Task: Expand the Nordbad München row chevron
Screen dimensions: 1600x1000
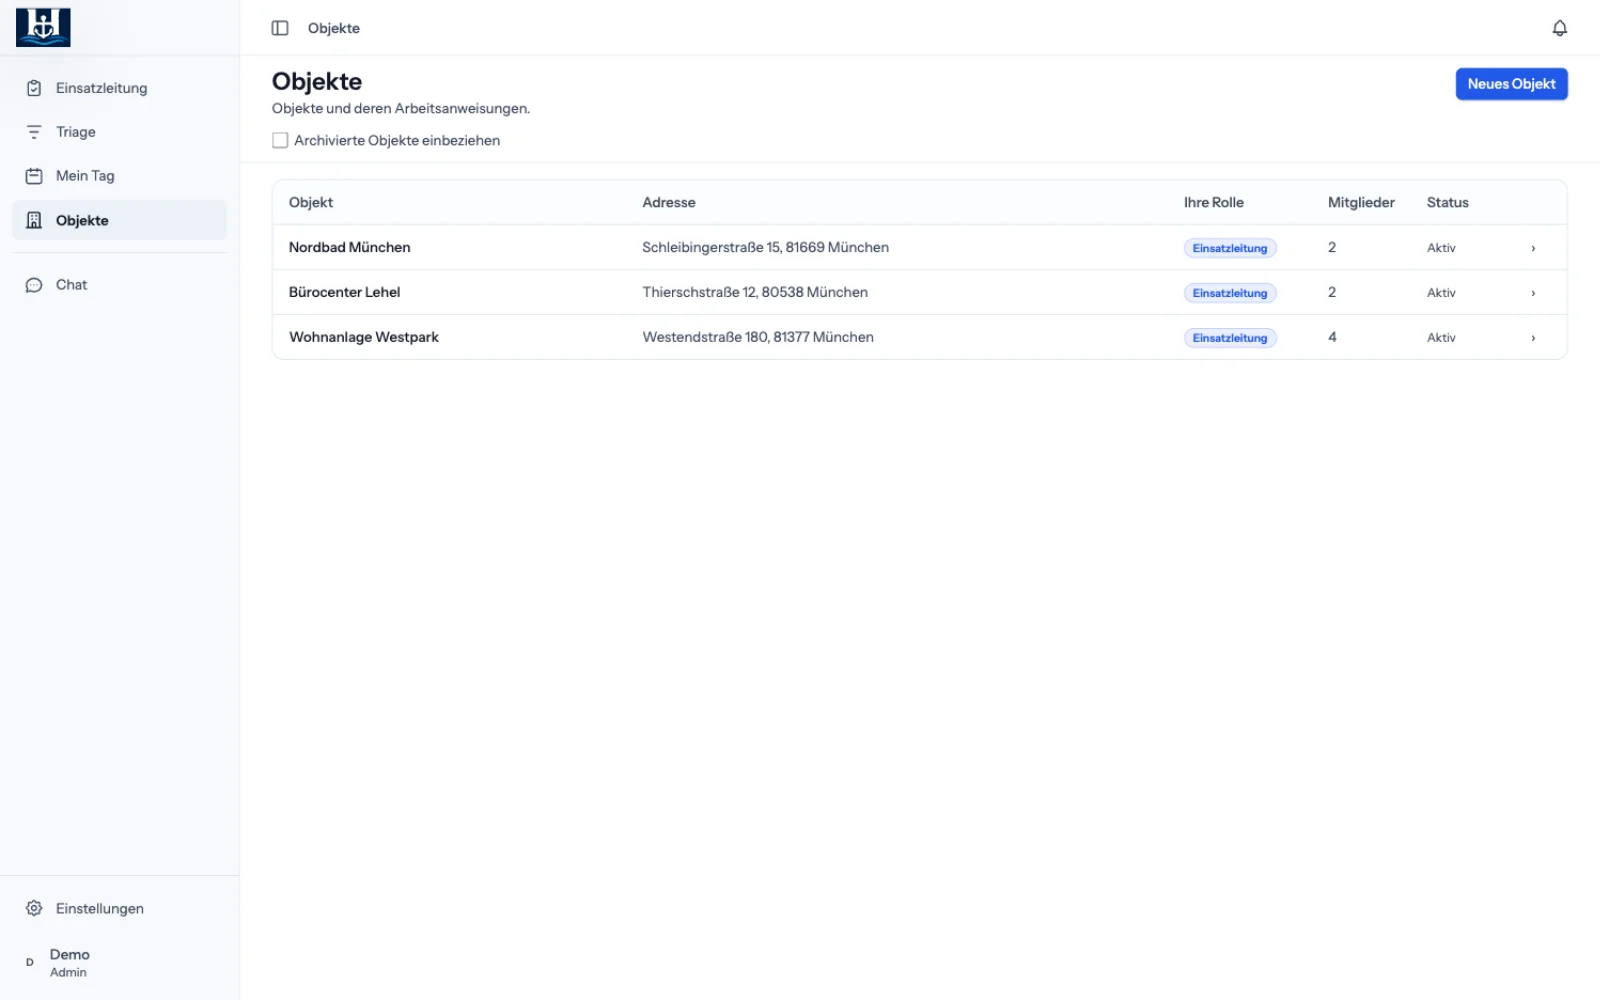Action: pos(1533,248)
